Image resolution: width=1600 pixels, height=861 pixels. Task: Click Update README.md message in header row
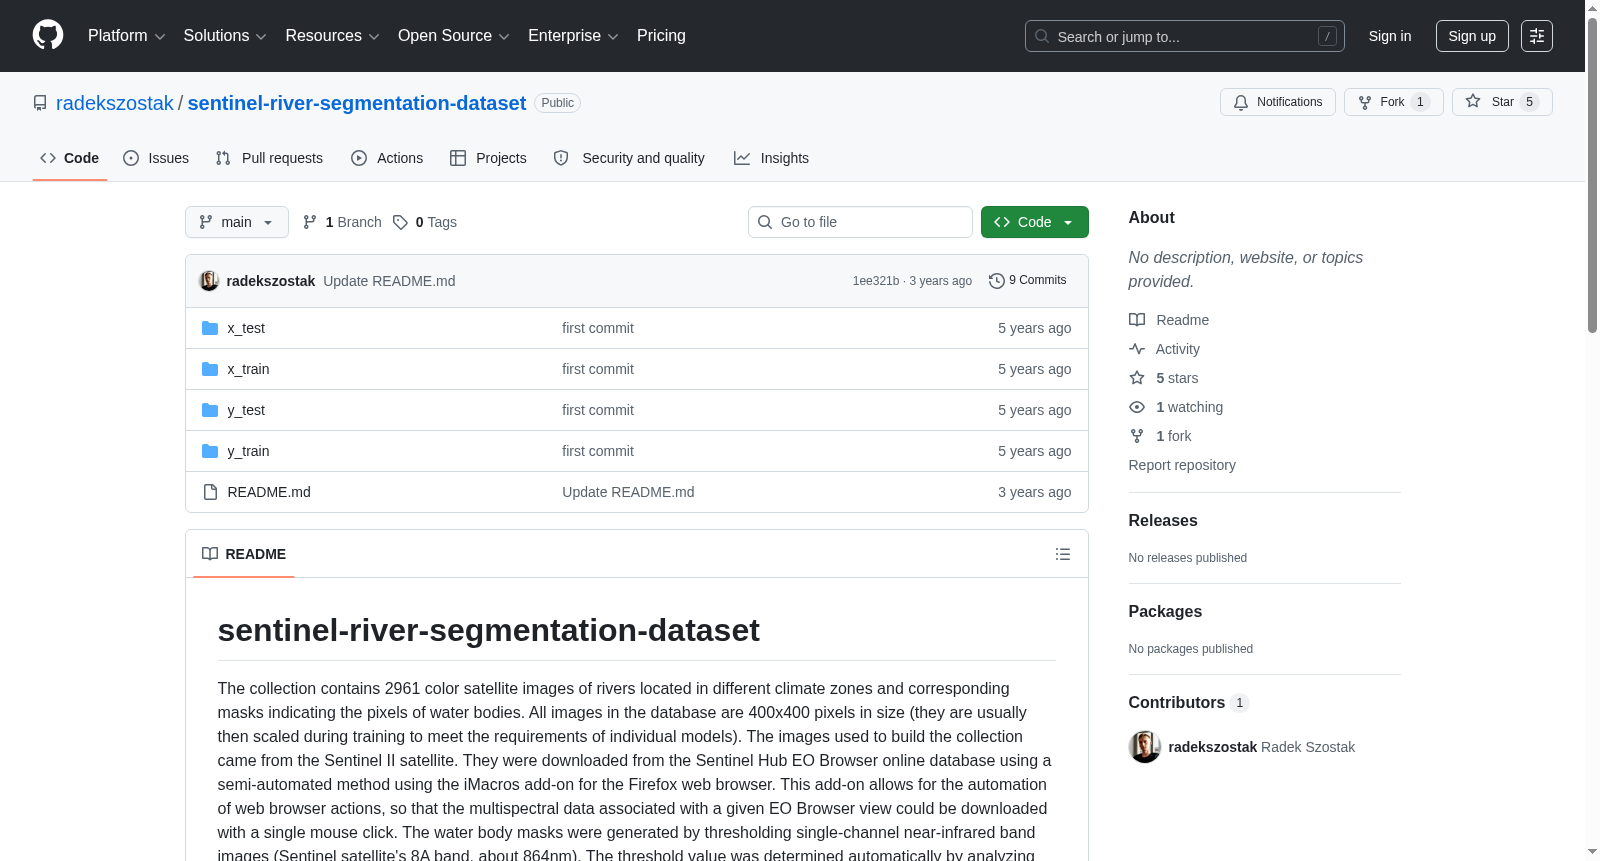point(389,281)
